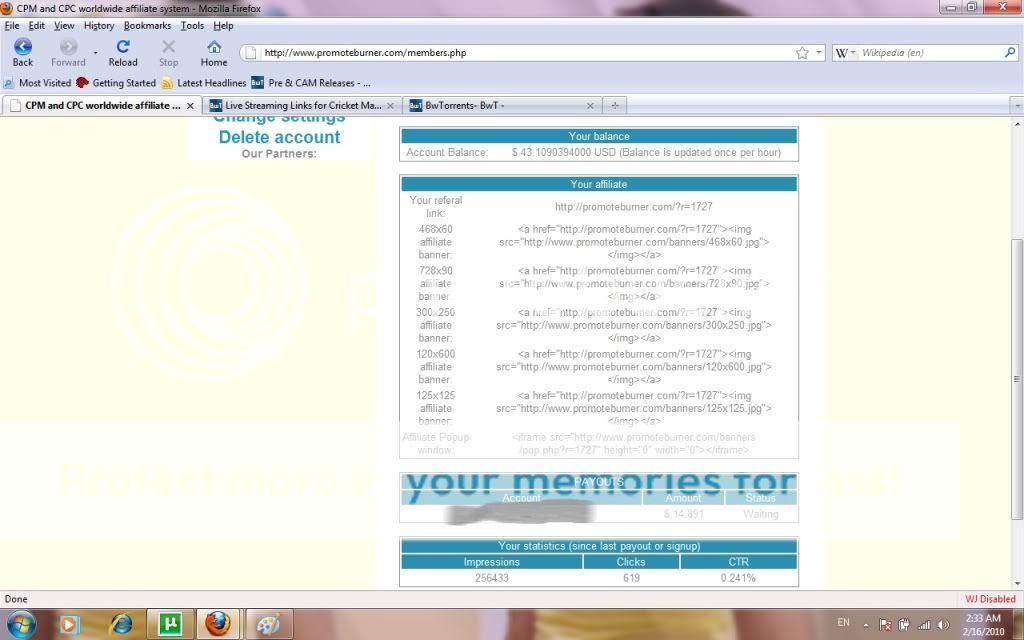Click scrollbar up arrow

click(1017, 123)
